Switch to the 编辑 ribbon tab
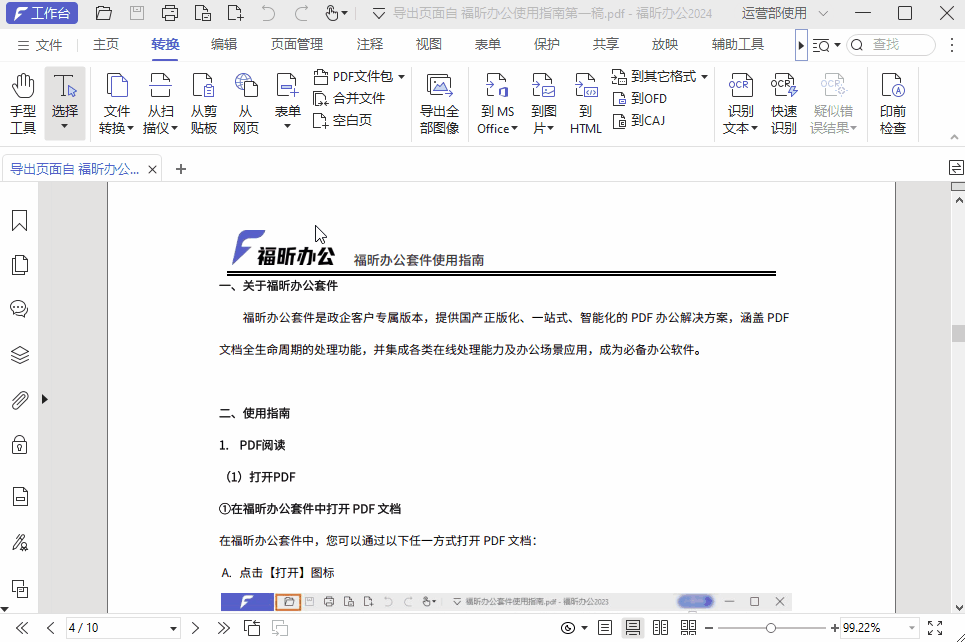The height and width of the screenshot is (642, 965). pyautogui.click(x=227, y=44)
